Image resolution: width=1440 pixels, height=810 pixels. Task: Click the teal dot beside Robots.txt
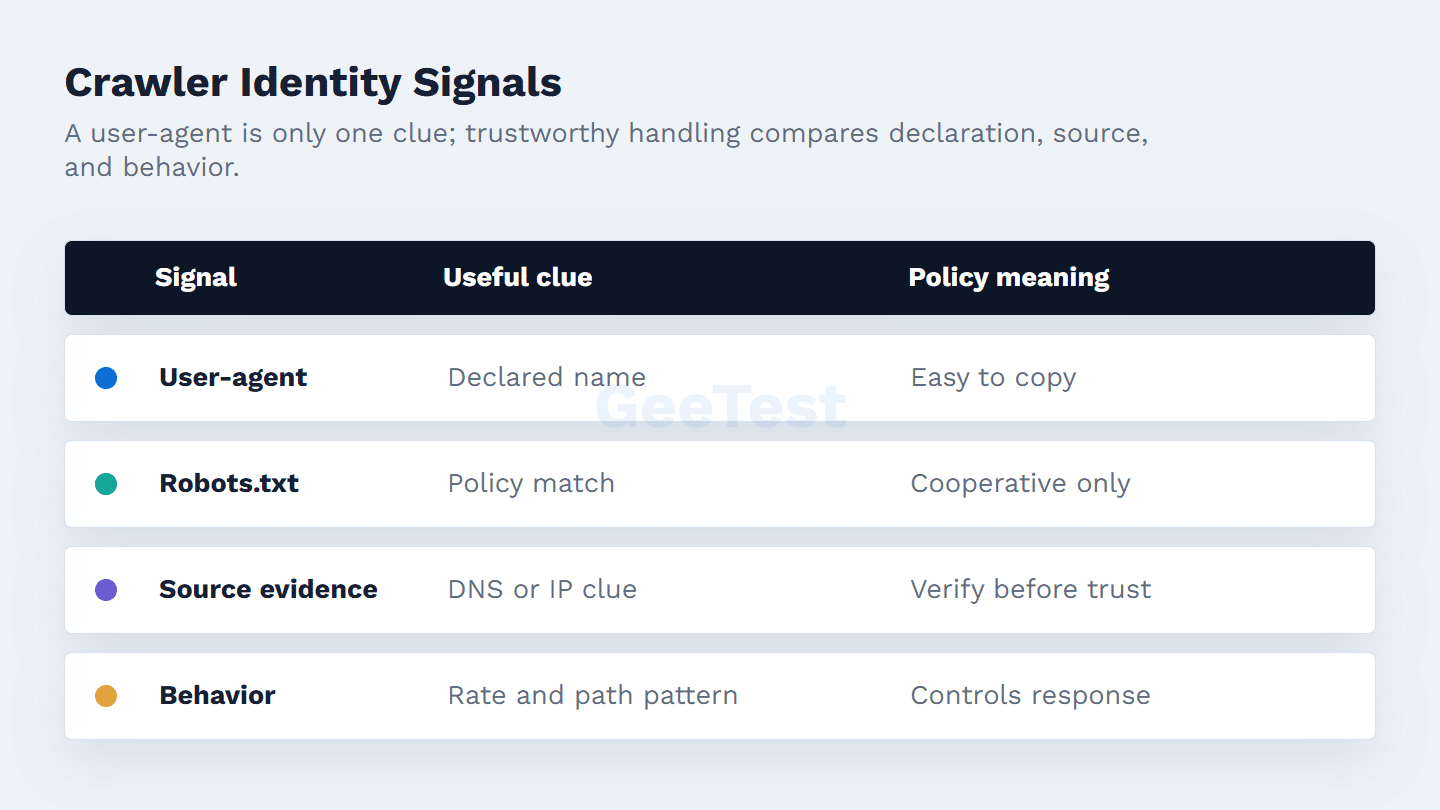point(106,484)
